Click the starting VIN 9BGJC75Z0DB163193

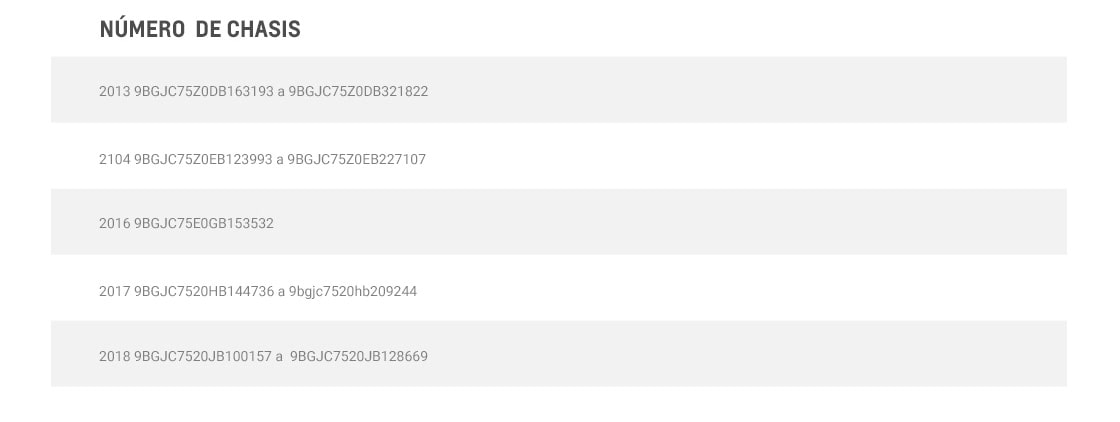(x=204, y=91)
